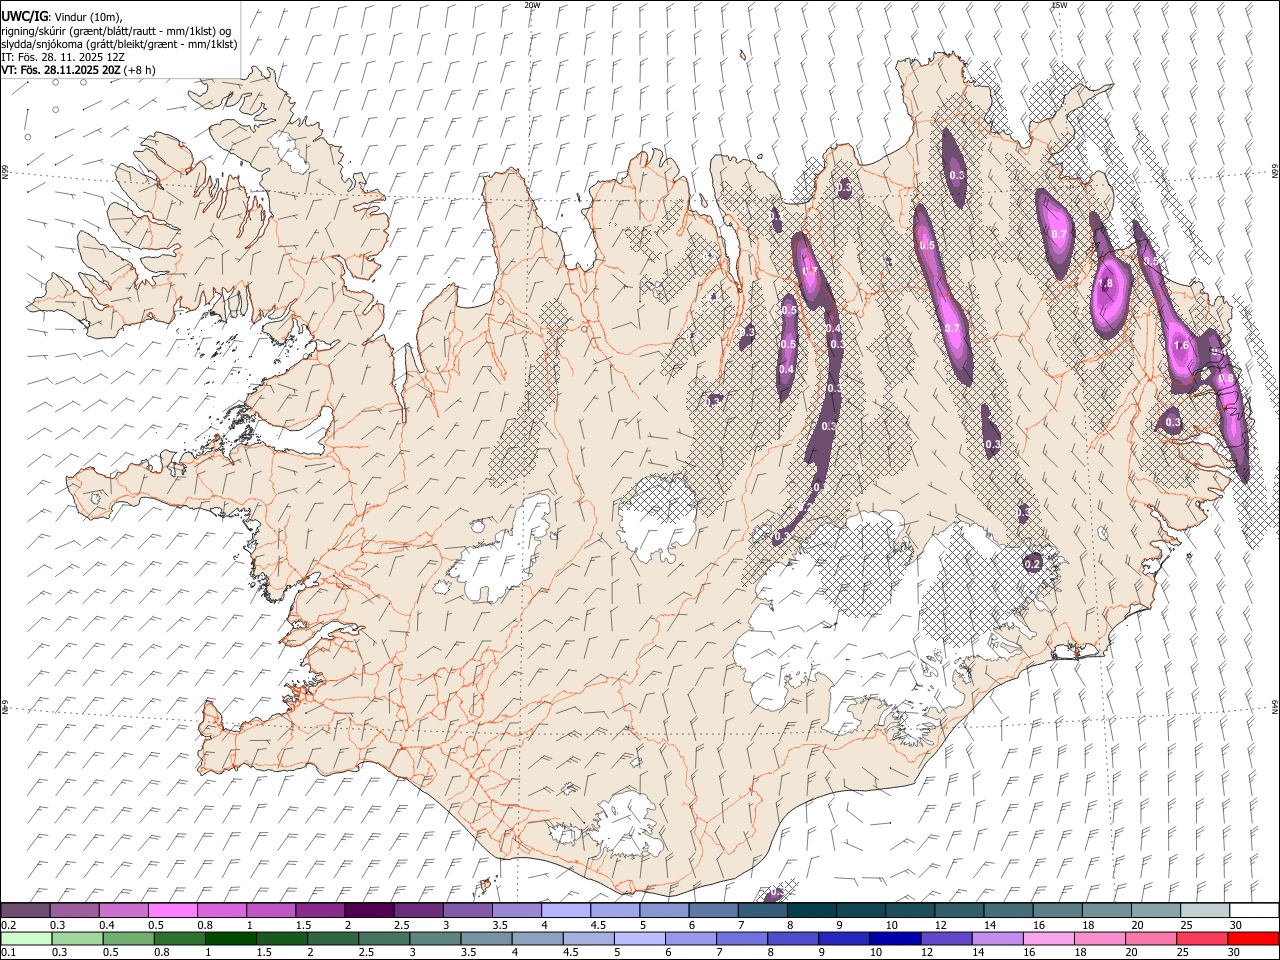Image resolution: width=1280 pixels, height=960 pixels.
Task: Select the '64N' latitude label on right edge
Action: point(1275,706)
